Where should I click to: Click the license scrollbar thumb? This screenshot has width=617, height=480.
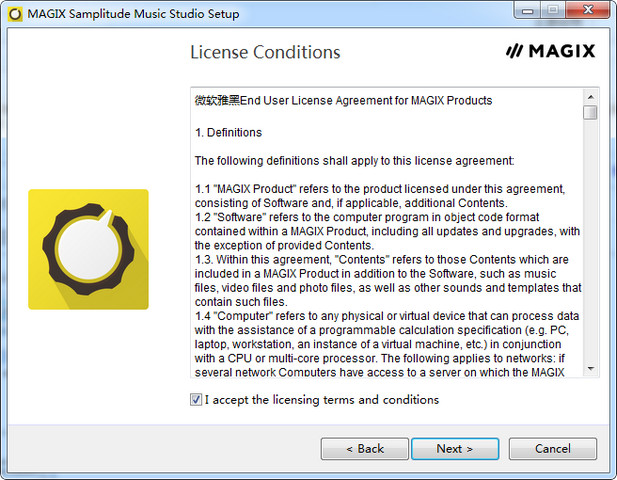pos(590,112)
